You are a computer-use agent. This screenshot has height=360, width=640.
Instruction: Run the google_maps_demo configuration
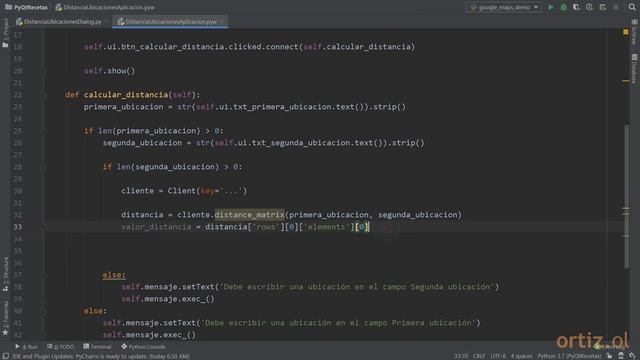[551, 7]
